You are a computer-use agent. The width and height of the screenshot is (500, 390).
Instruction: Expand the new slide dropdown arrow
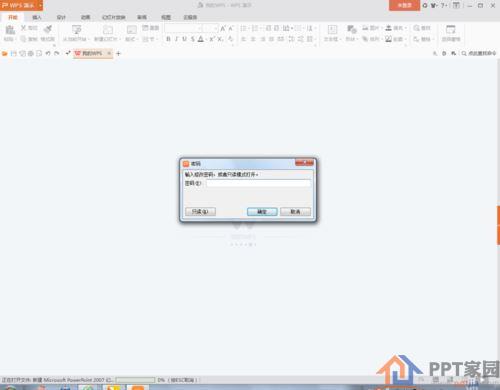(x=120, y=39)
